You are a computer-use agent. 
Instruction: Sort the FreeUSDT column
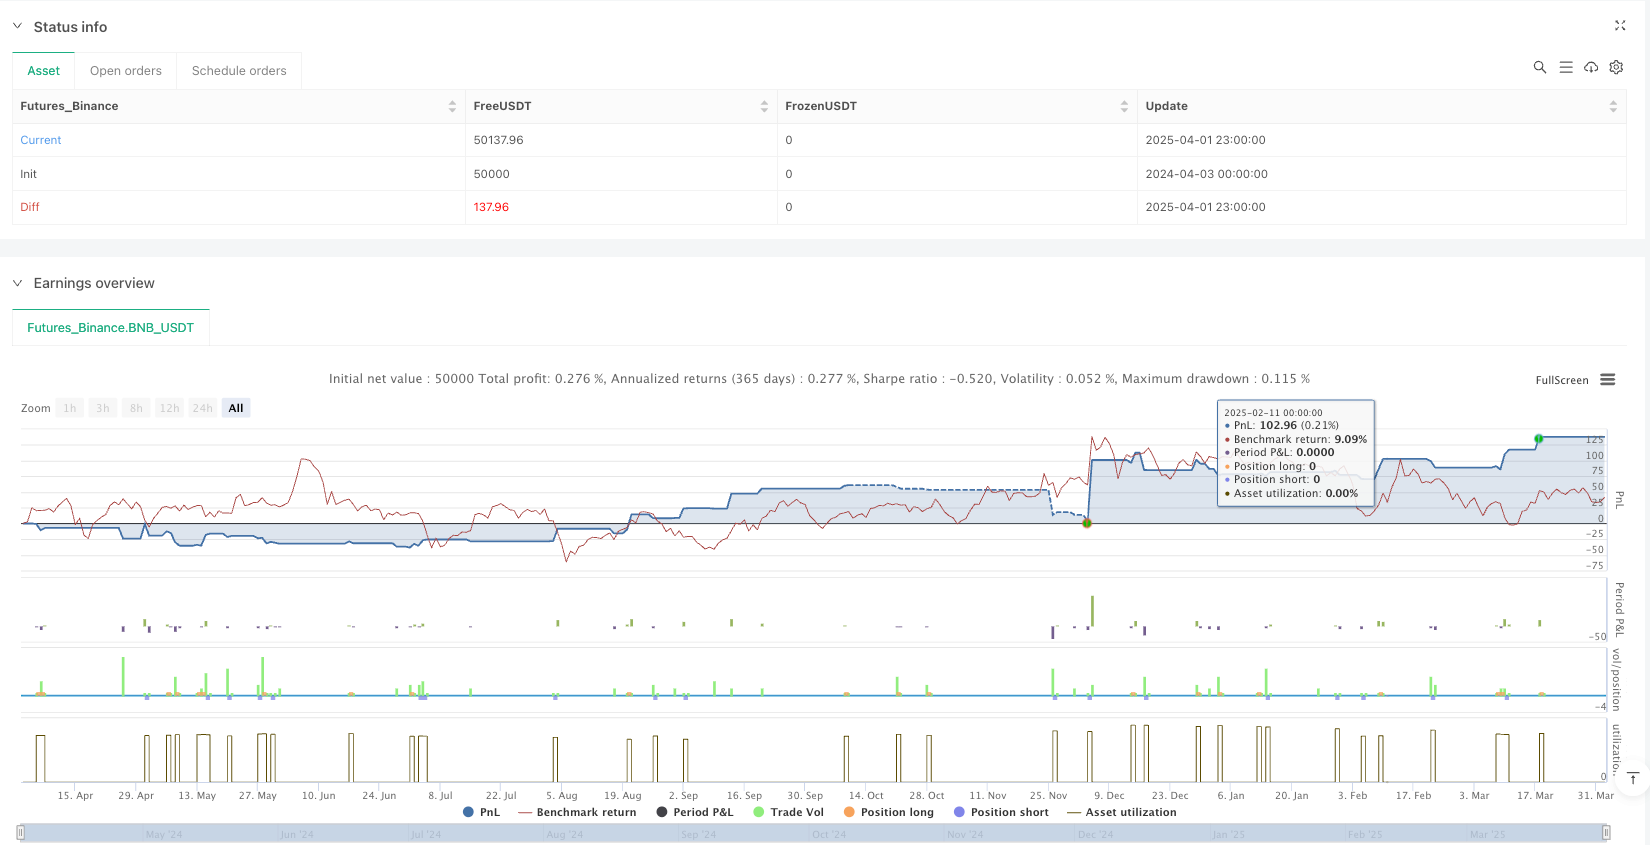(764, 106)
